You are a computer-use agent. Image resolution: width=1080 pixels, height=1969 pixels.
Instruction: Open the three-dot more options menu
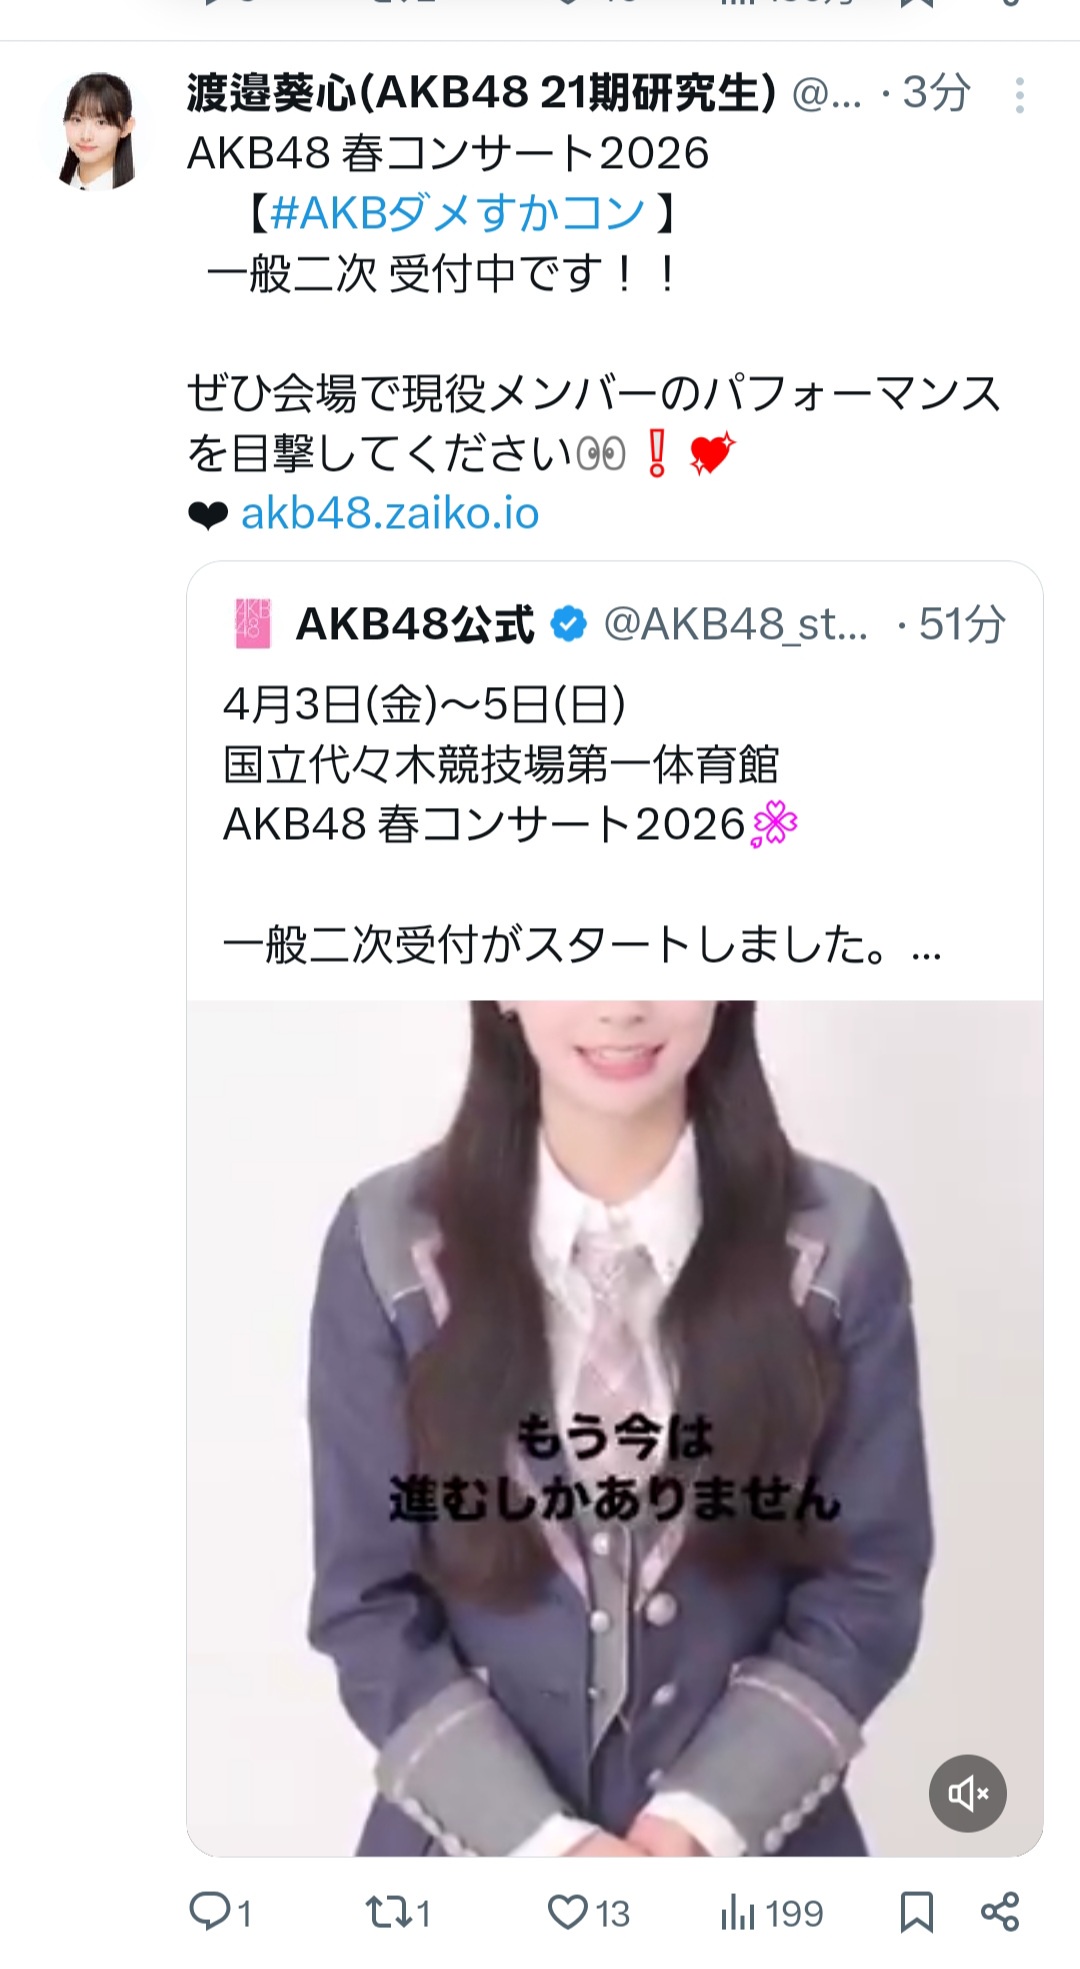pyautogui.click(x=1019, y=96)
